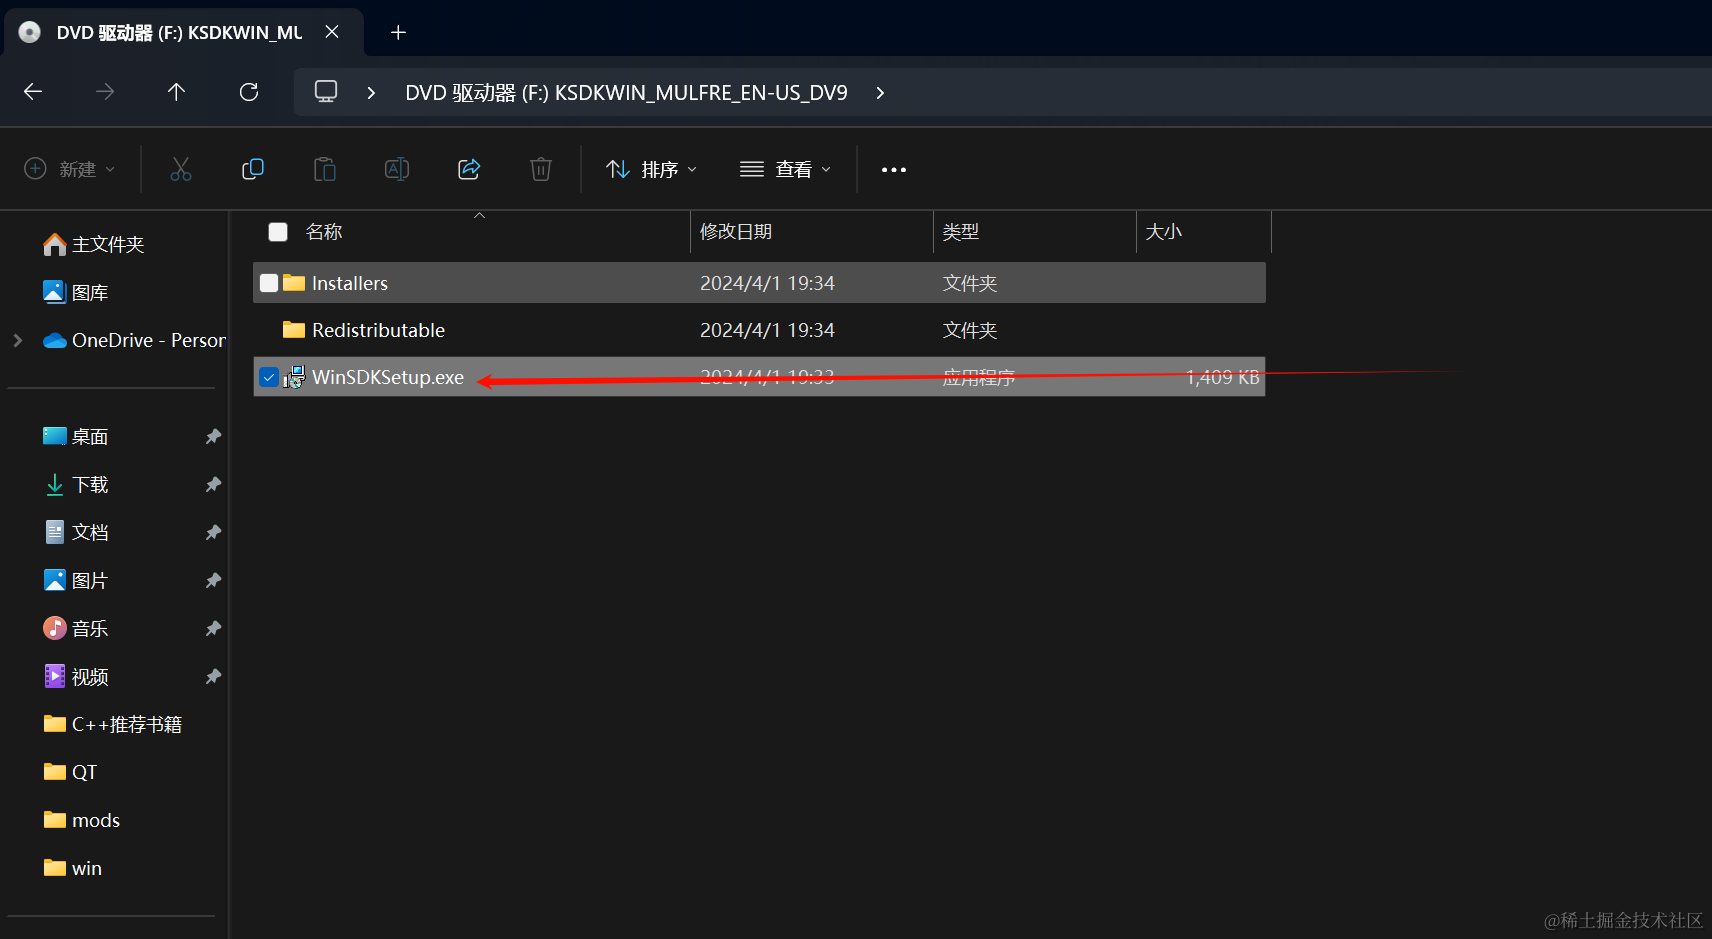Screen dimensions: 1712x939
Task: Expand the OneDrive tree node arrow
Action: (x=18, y=340)
